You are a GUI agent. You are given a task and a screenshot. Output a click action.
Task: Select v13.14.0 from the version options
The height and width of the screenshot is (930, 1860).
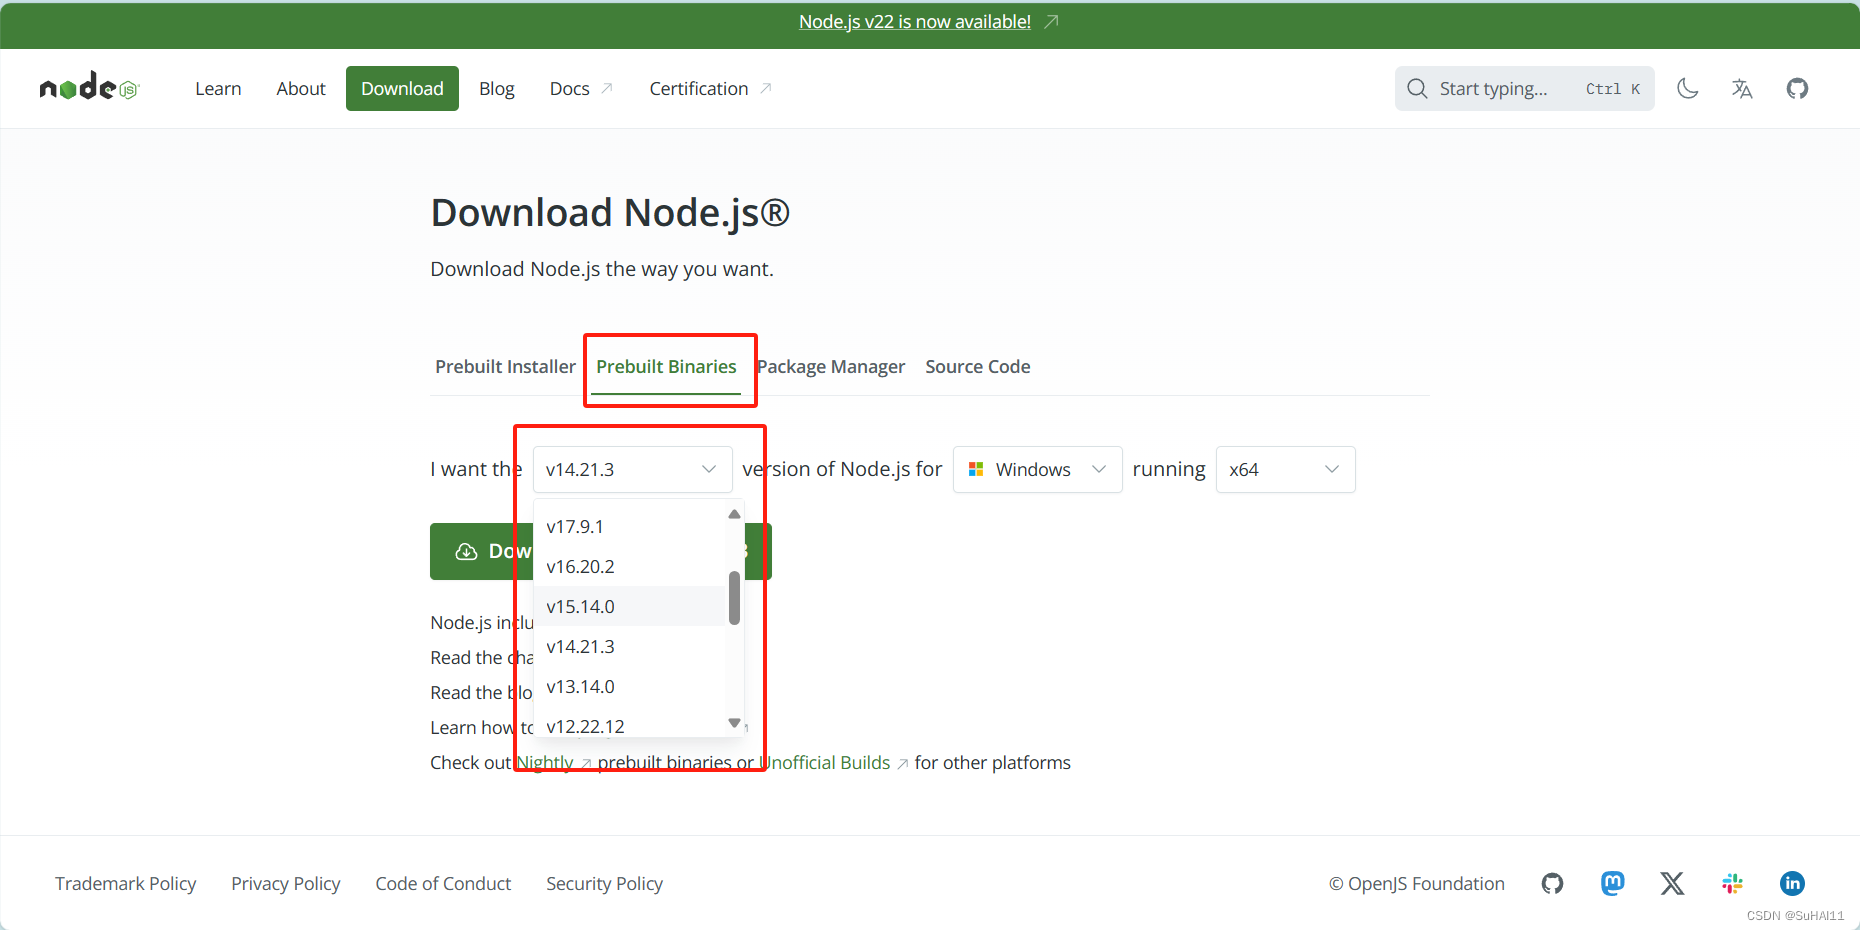coord(580,686)
